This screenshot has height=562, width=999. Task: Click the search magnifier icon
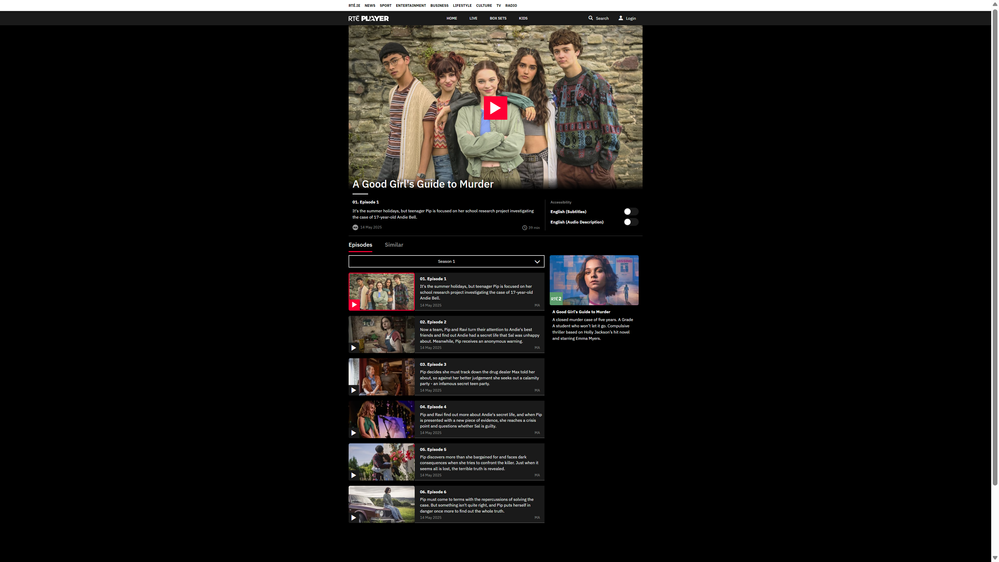tap(591, 18)
